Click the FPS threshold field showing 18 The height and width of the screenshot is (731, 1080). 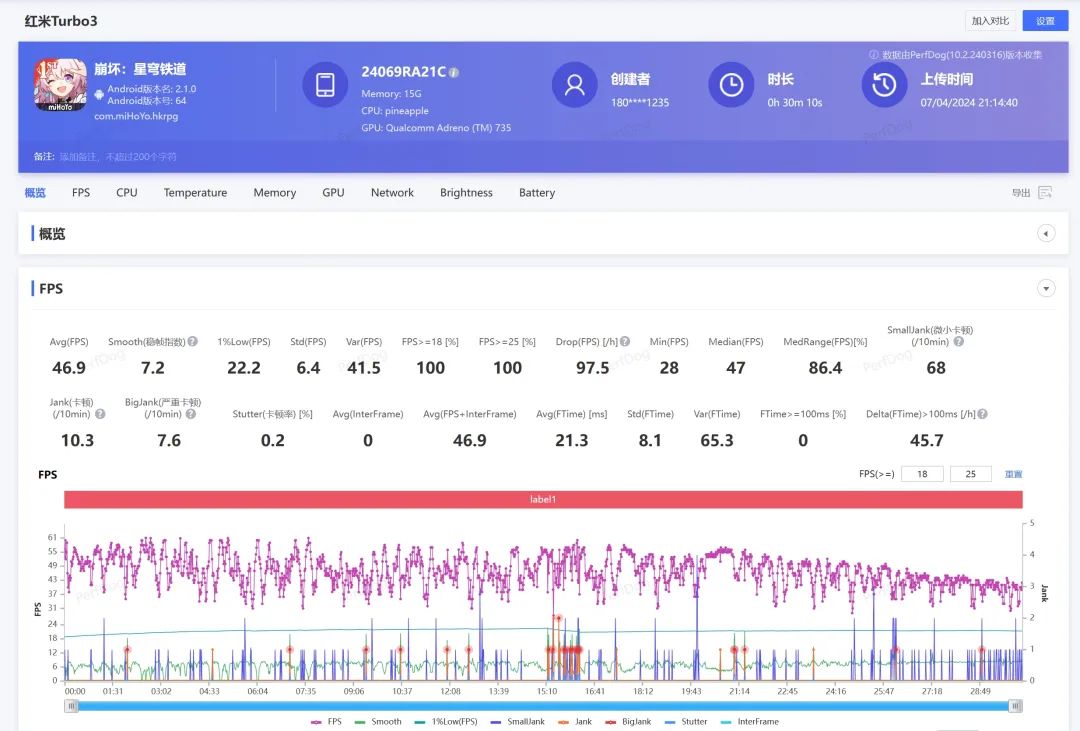pyautogui.click(x=921, y=474)
